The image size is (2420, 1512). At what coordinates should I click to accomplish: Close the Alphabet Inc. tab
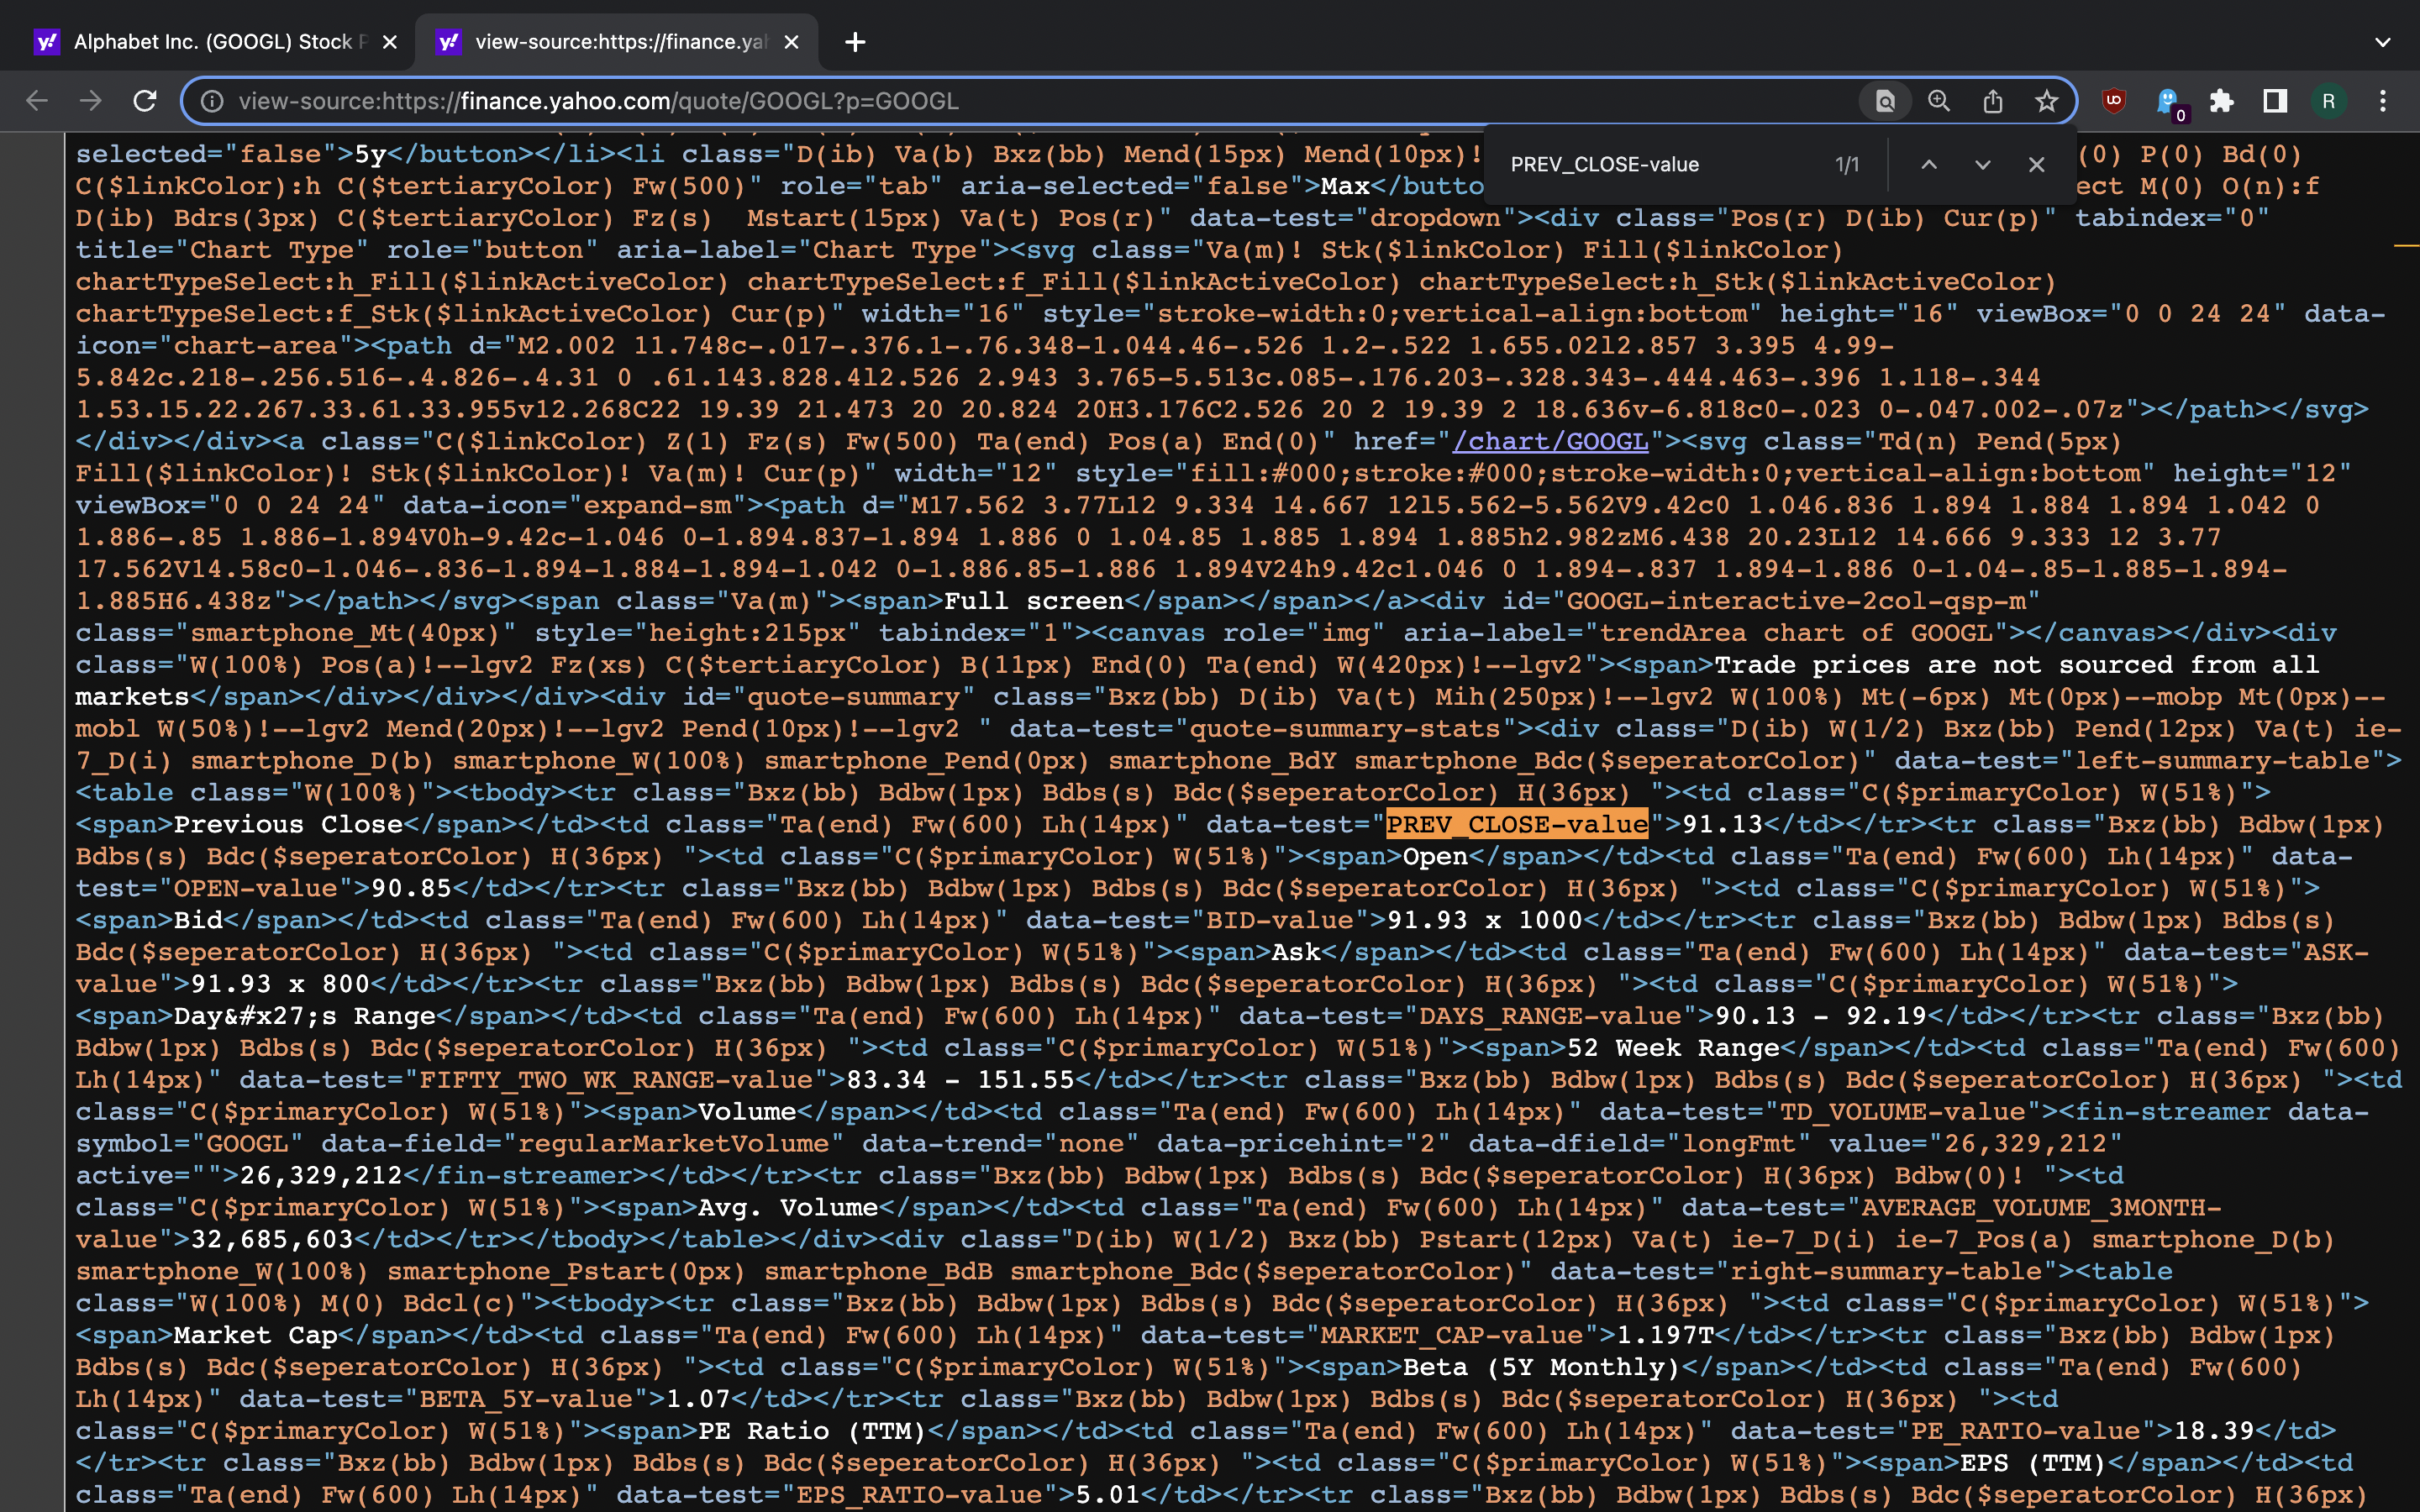point(390,42)
